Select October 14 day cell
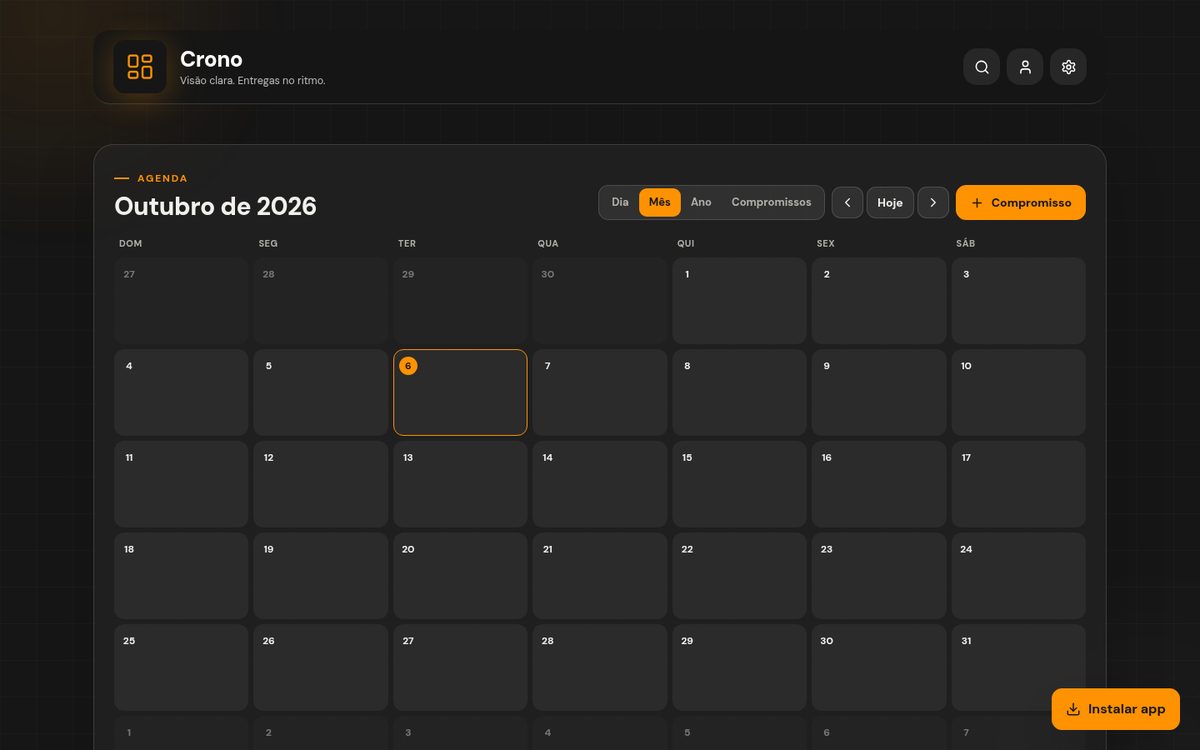This screenshot has width=1200, height=750. click(x=600, y=484)
